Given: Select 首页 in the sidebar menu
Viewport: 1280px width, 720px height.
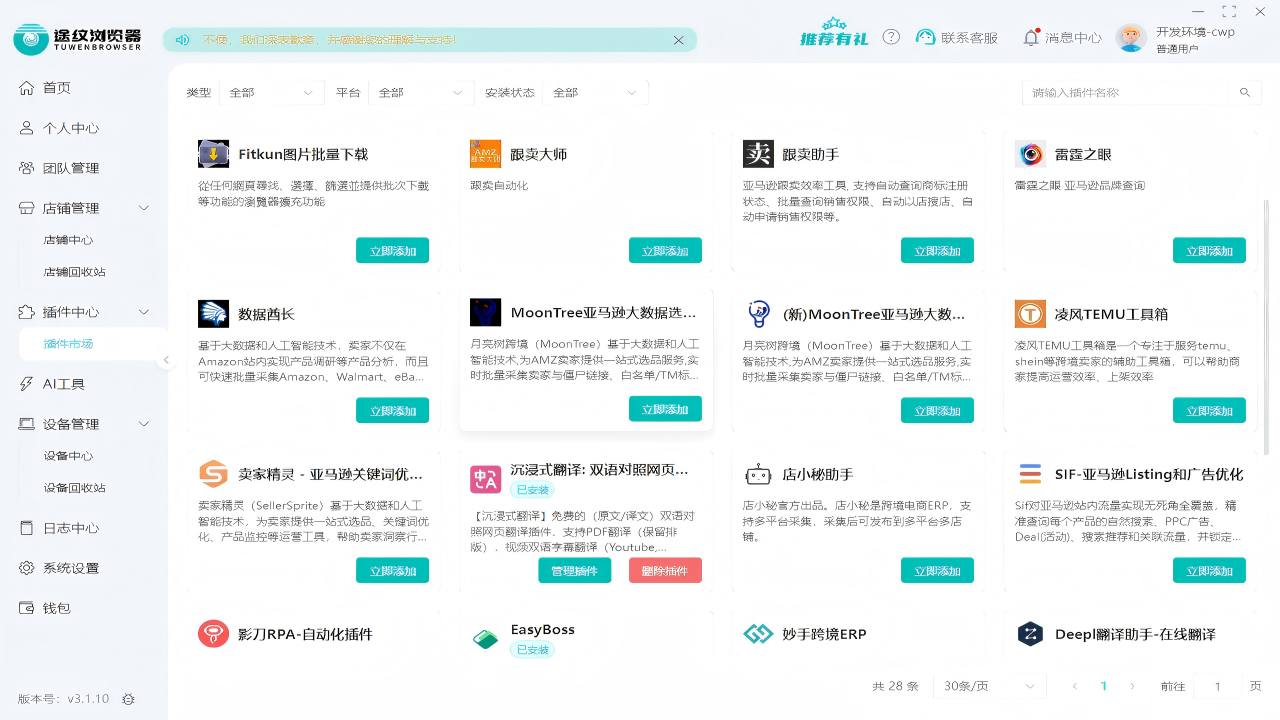Looking at the screenshot, I should pos(55,87).
